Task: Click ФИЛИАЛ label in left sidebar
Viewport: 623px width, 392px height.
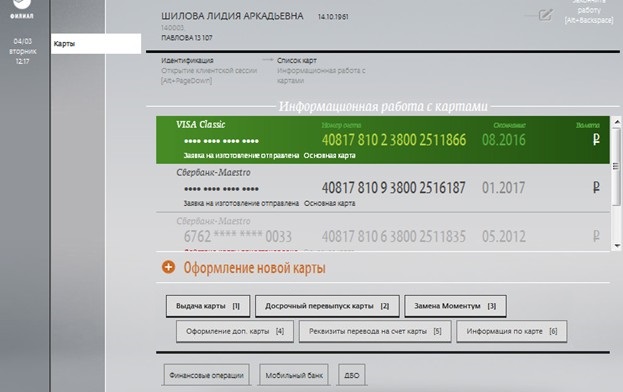Action: [x=22, y=16]
